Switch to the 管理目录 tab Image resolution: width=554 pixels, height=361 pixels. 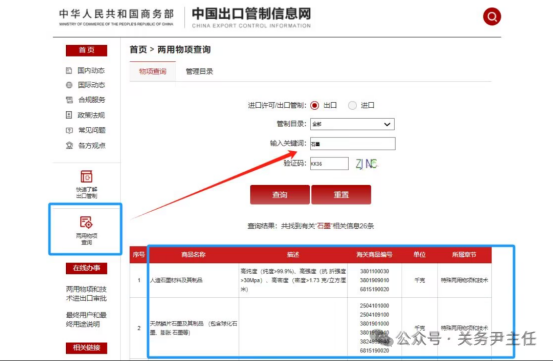pos(199,72)
